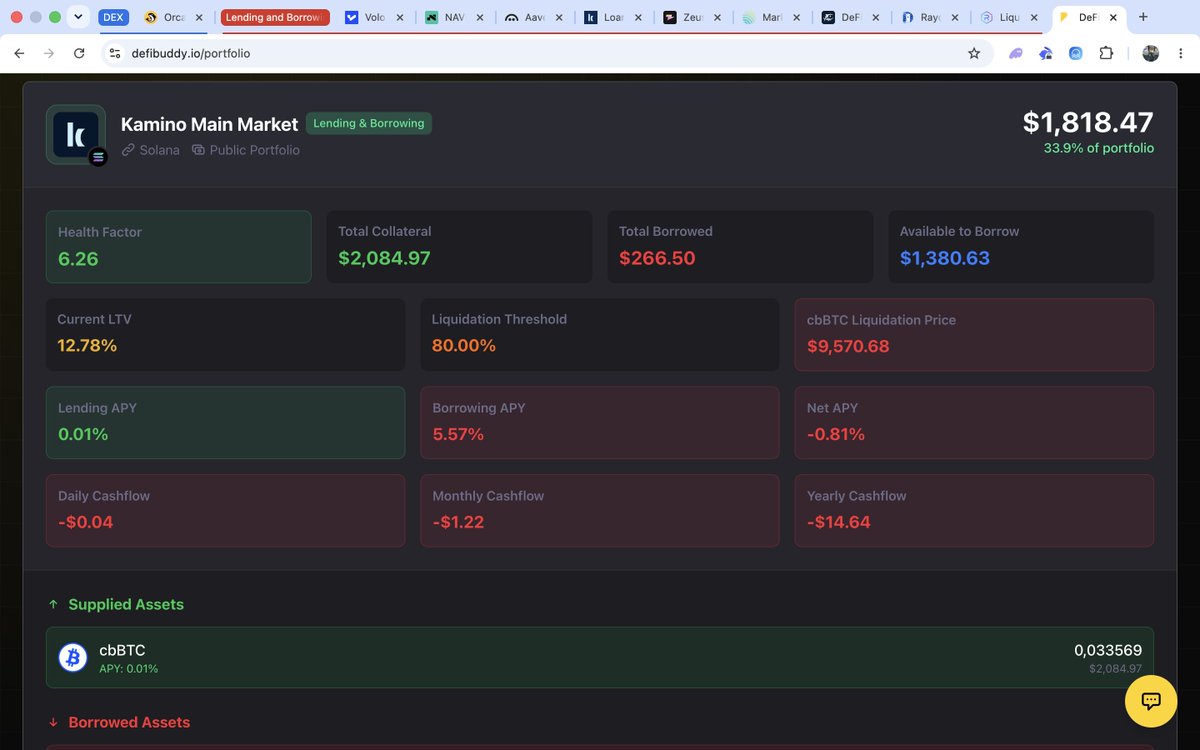
Task: Click the Kamino logo icon
Action: (x=76, y=134)
